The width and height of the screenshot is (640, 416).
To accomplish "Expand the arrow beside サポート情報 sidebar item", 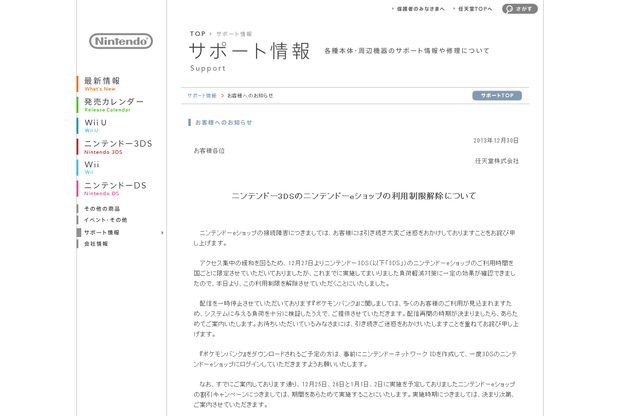I will (162, 233).
